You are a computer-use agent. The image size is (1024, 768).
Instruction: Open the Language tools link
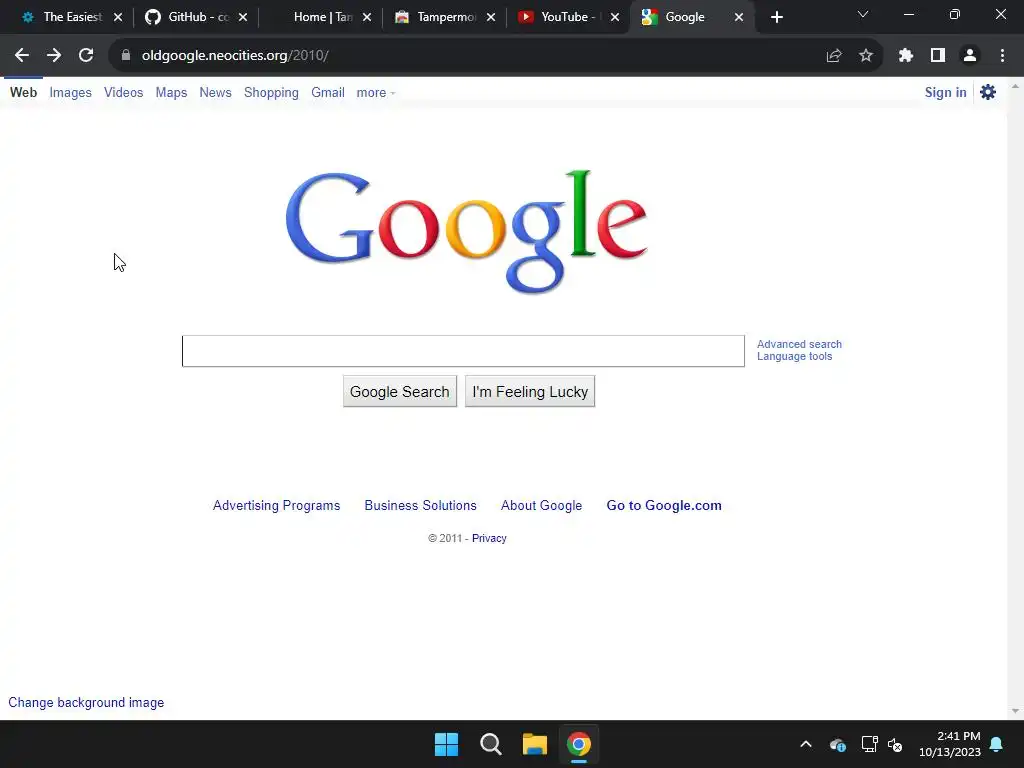(794, 357)
